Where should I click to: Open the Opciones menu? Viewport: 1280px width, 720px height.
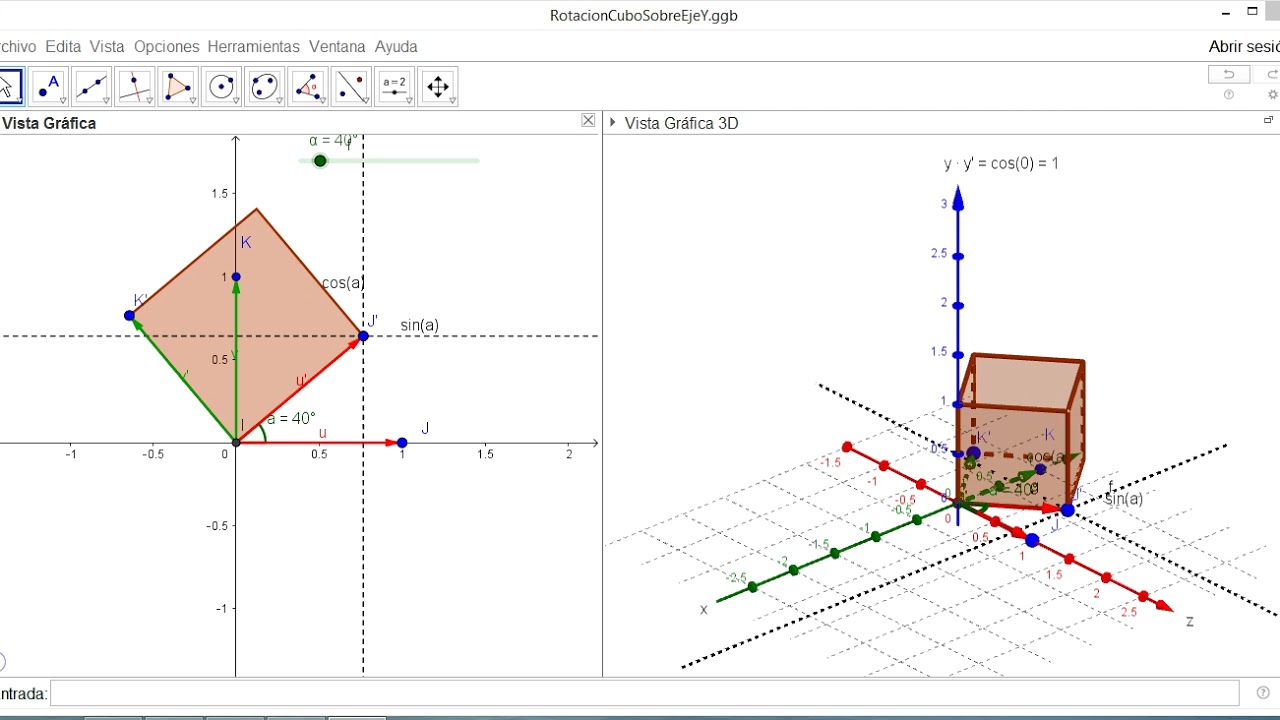click(x=167, y=46)
